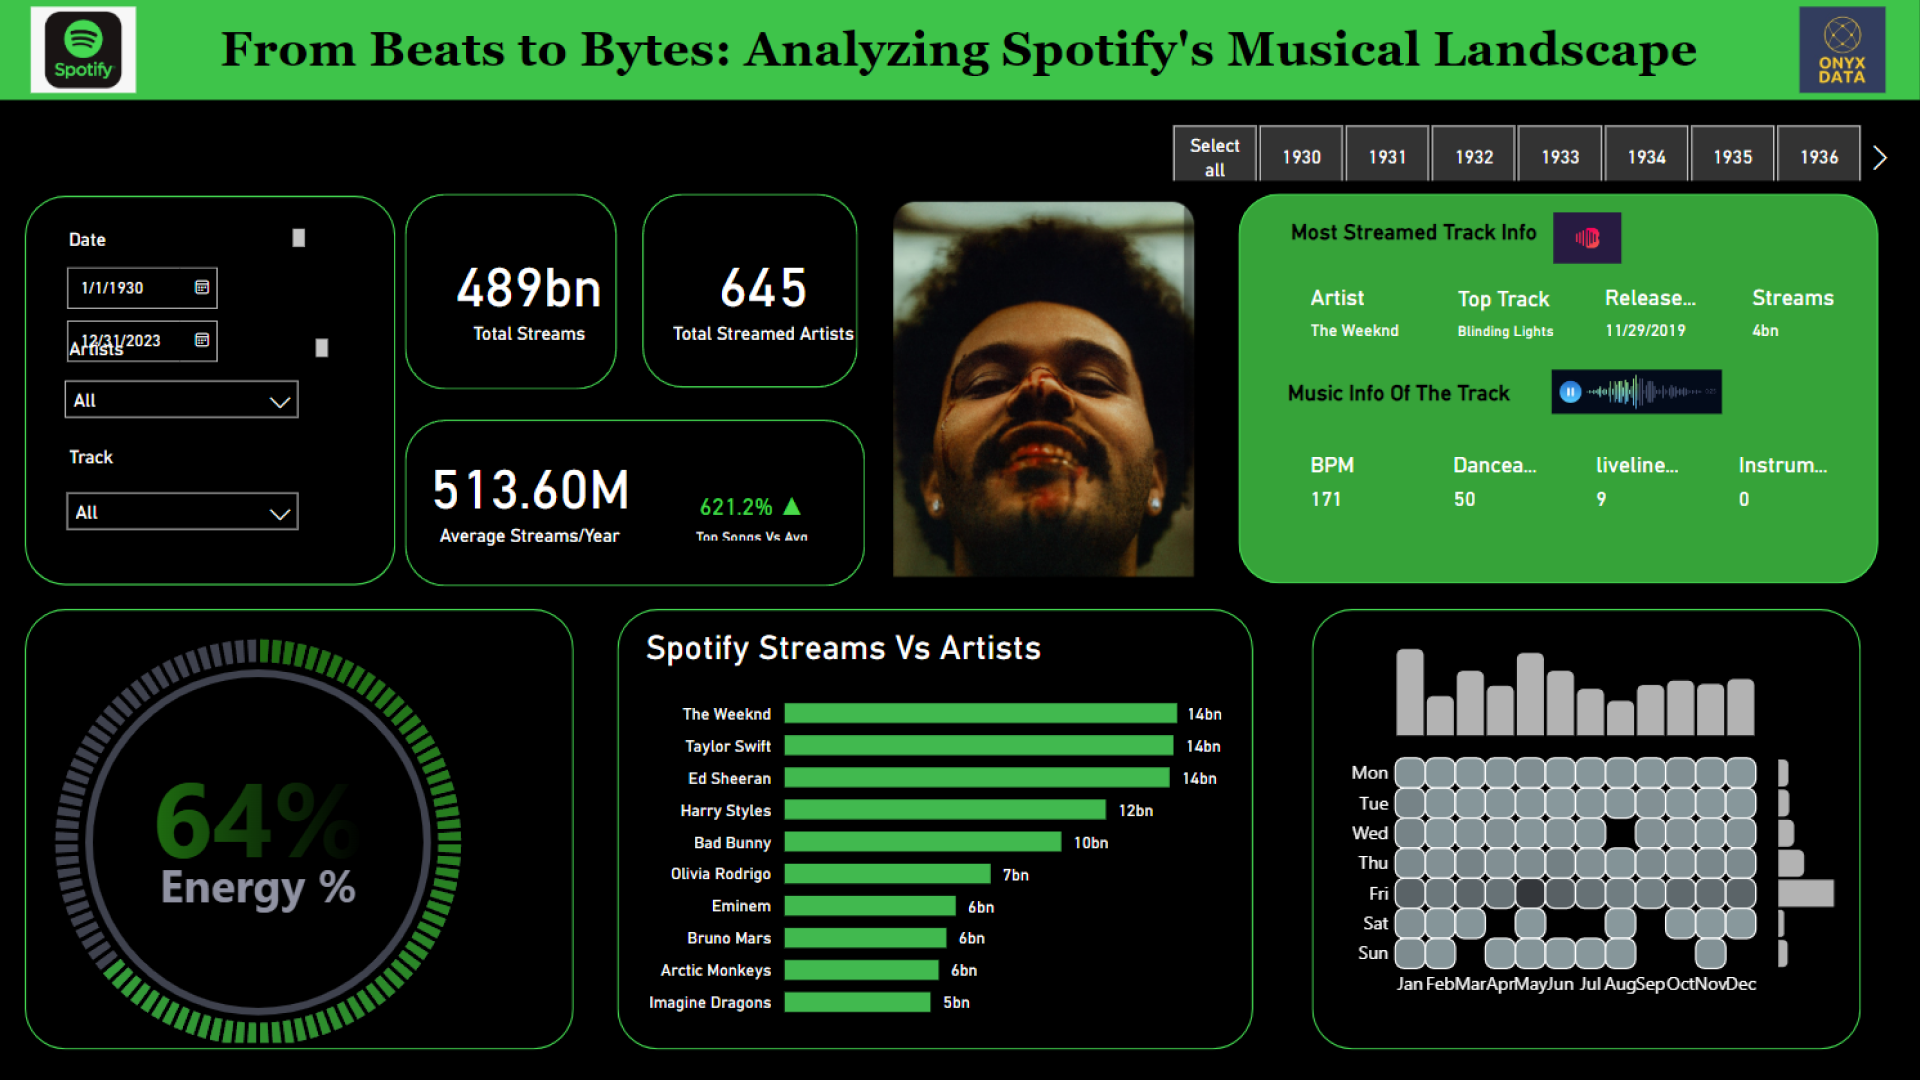Viewport: 1920px width, 1080px height.
Task: Click The Weeknd album cover image
Action: tap(1043, 389)
